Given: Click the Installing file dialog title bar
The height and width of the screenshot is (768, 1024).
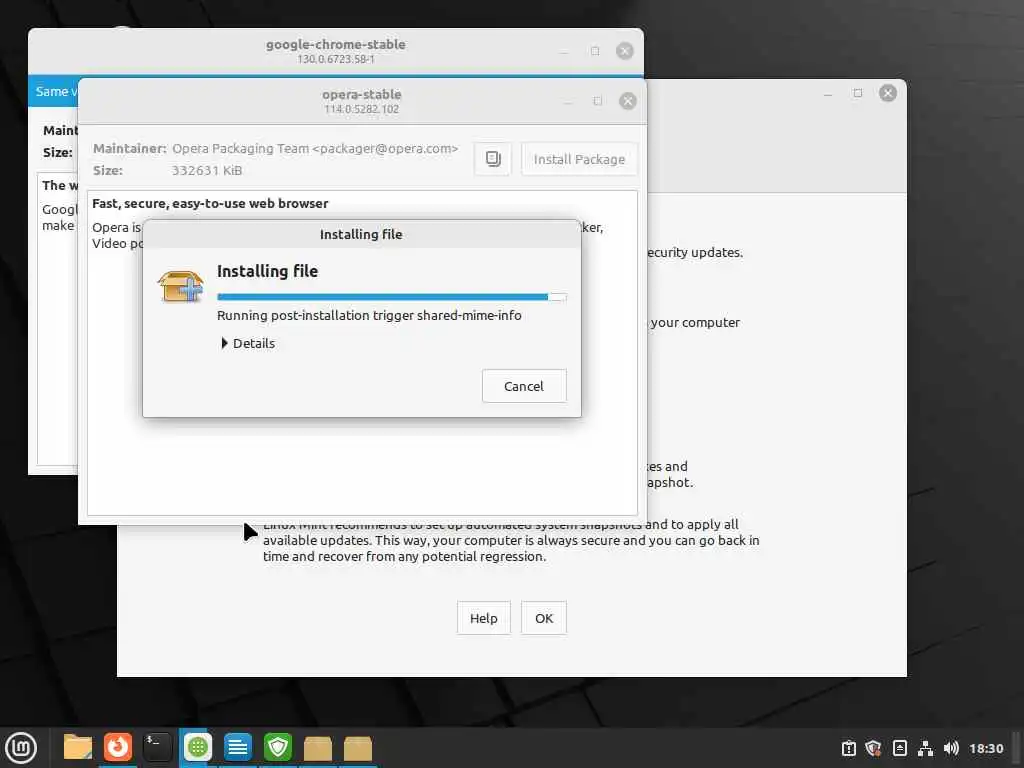Looking at the screenshot, I should 361,234.
